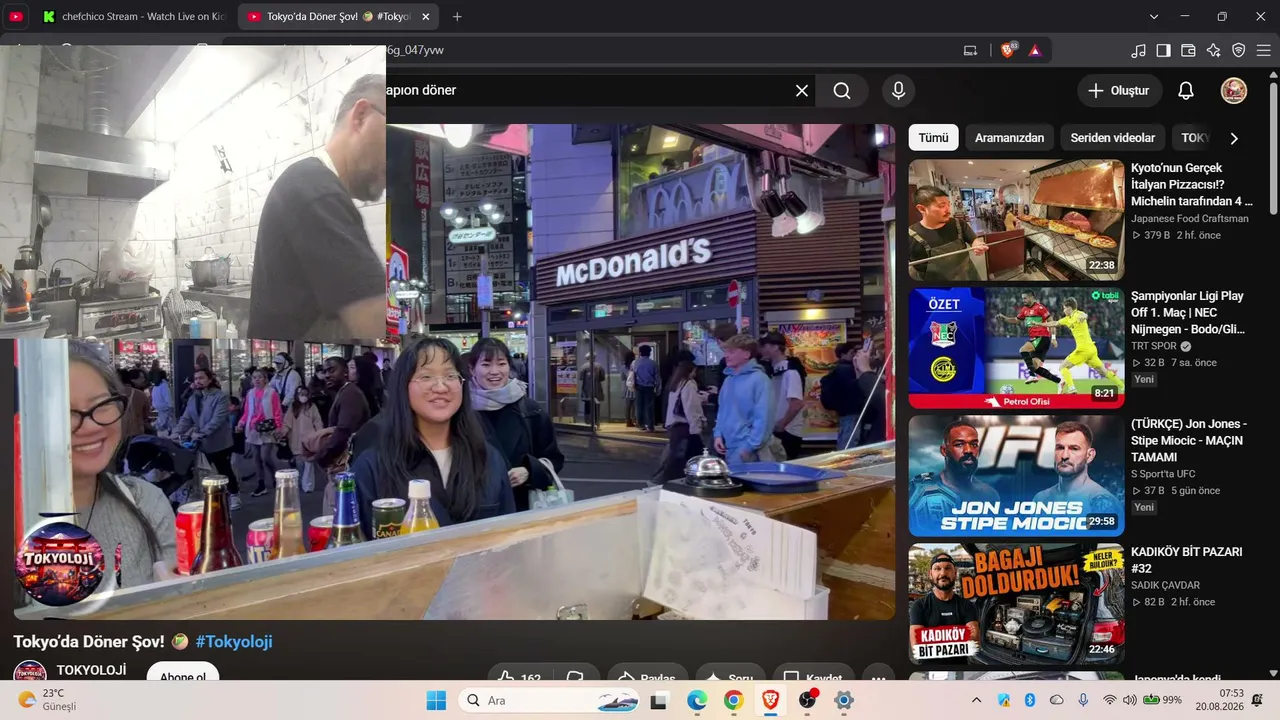Expand the browser tab search dropdown
This screenshot has height=720, width=1280.
[x=1154, y=17]
